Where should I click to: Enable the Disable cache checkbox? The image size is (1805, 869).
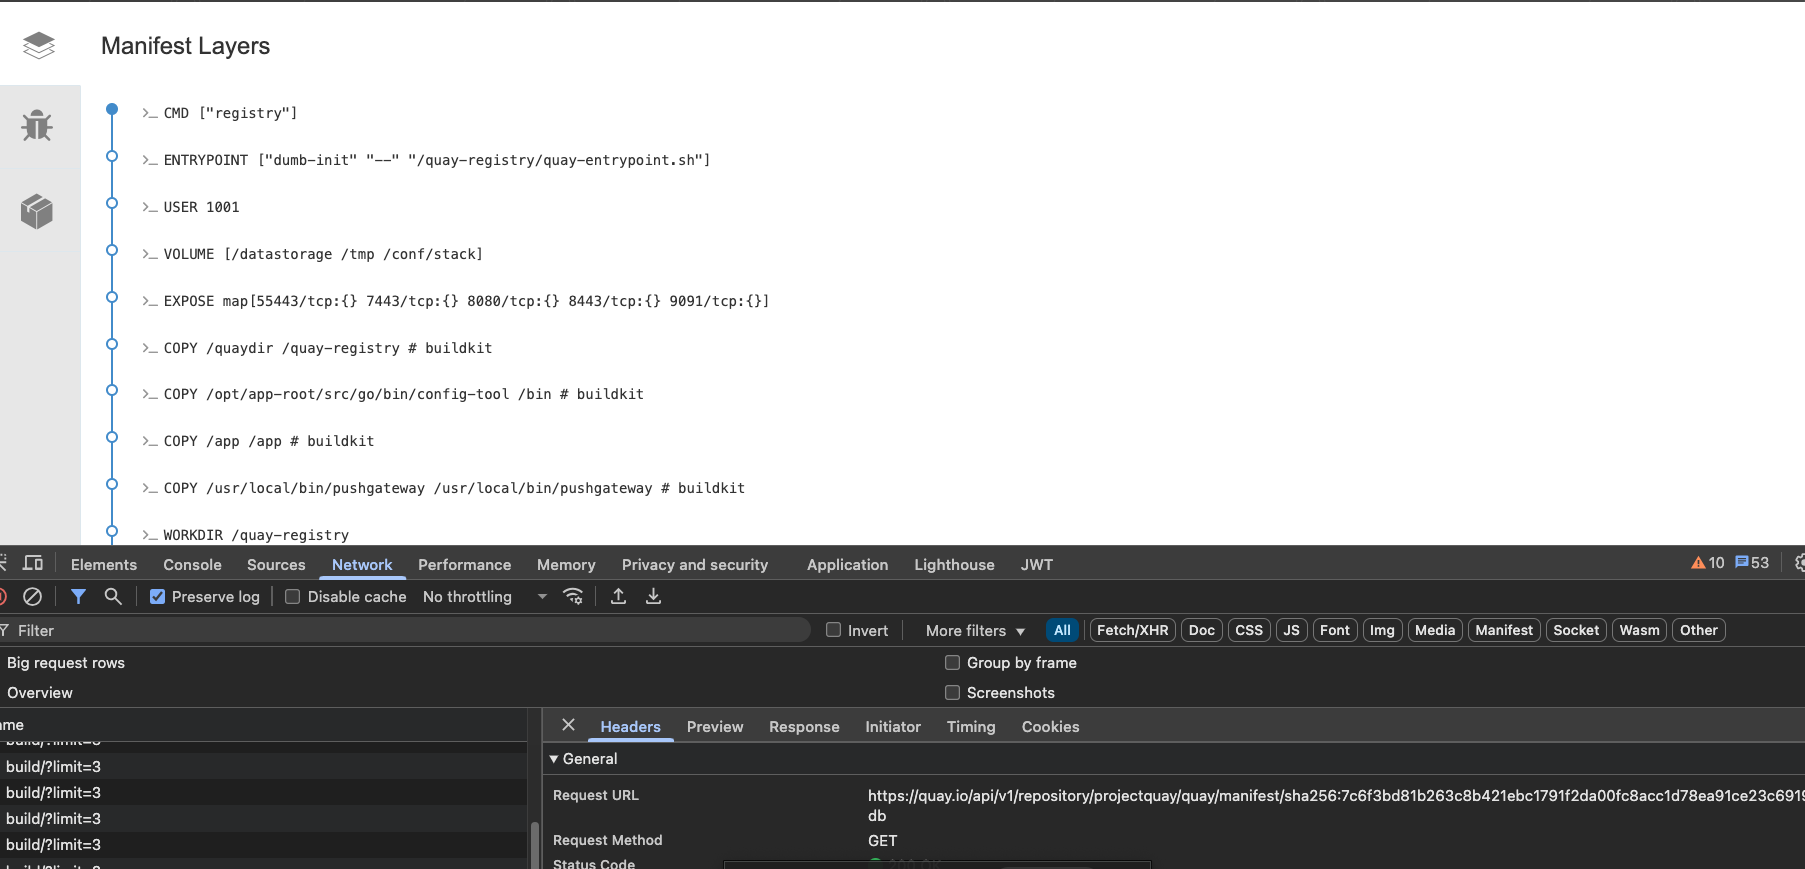(x=293, y=597)
